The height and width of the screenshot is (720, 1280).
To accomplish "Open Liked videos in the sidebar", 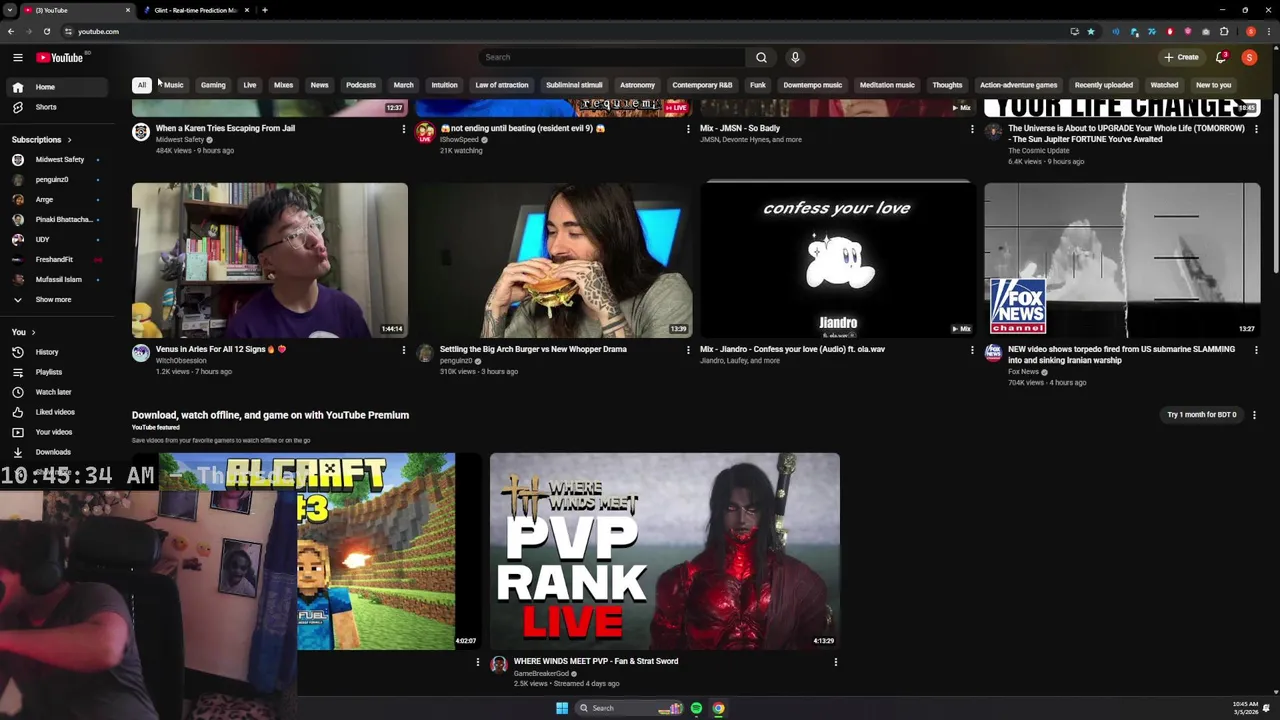I will pos(55,412).
